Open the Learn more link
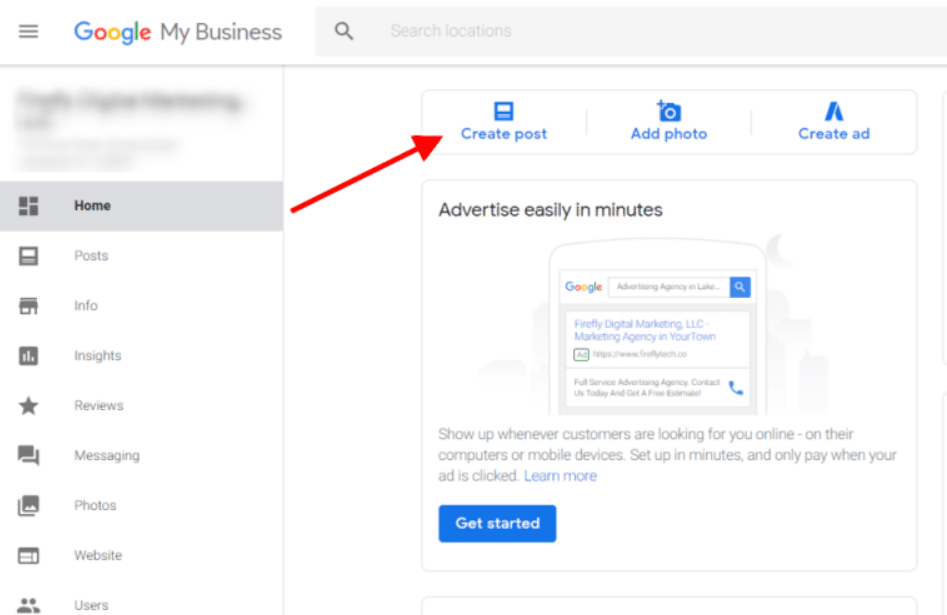Viewport: 947px width, 615px height. pos(560,475)
